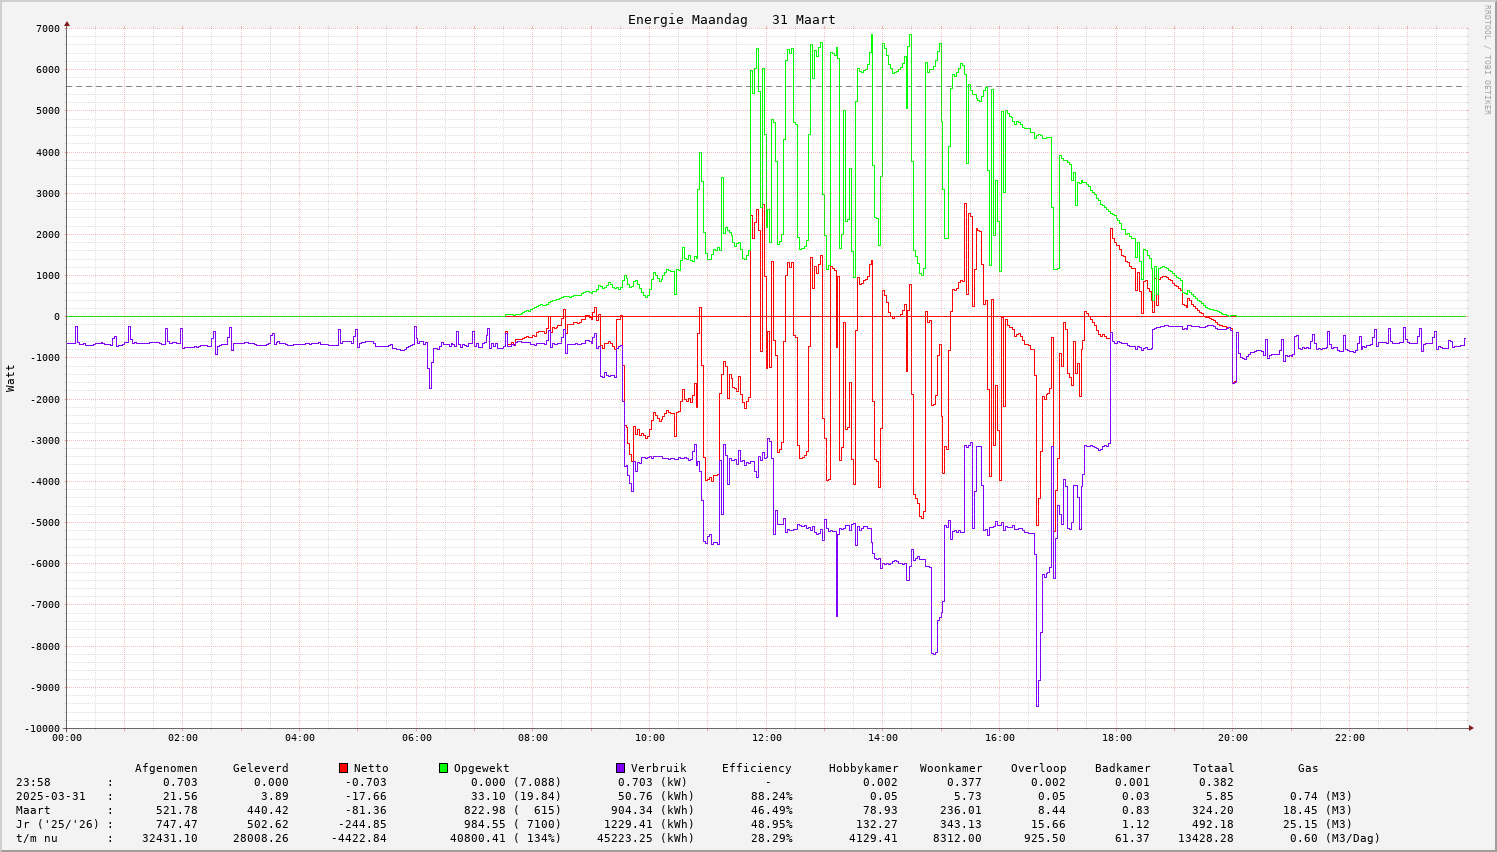The height and width of the screenshot is (852, 1497).
Task: Click the vertical 'Watt' axis label
Action: click(11, 377)
